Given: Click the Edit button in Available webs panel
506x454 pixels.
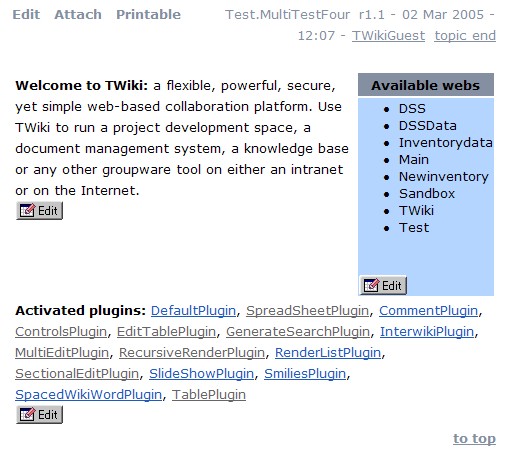Looking at the screenshot, I should [383, 286].
